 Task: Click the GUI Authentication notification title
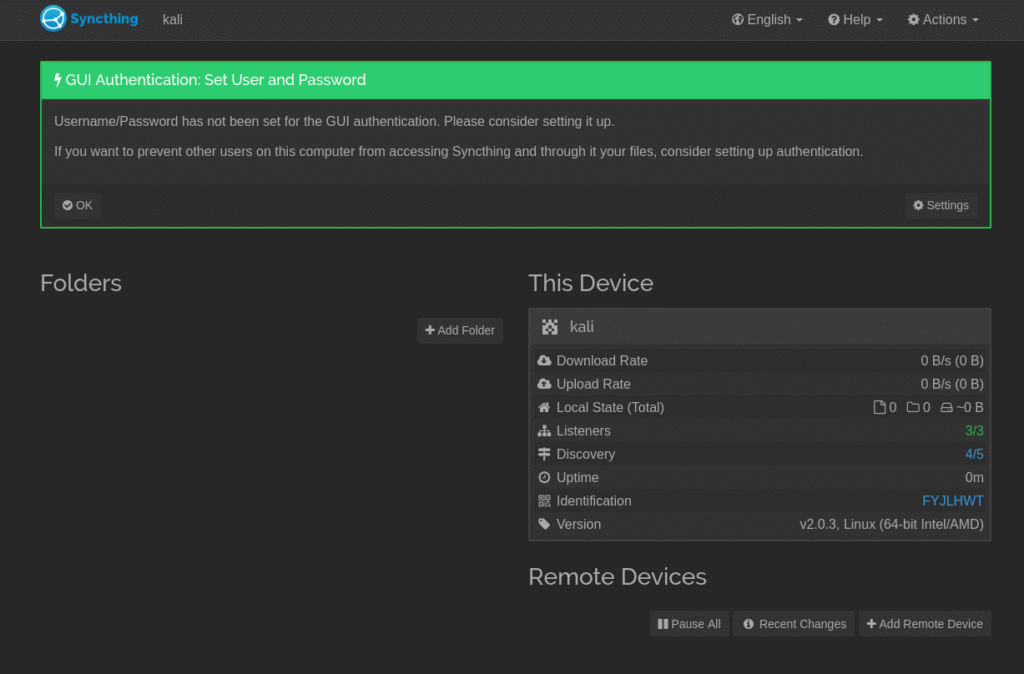point(216,80)
